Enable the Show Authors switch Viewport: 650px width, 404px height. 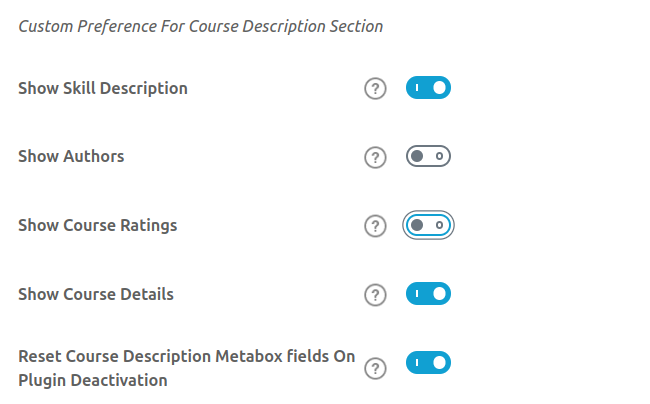428,156
